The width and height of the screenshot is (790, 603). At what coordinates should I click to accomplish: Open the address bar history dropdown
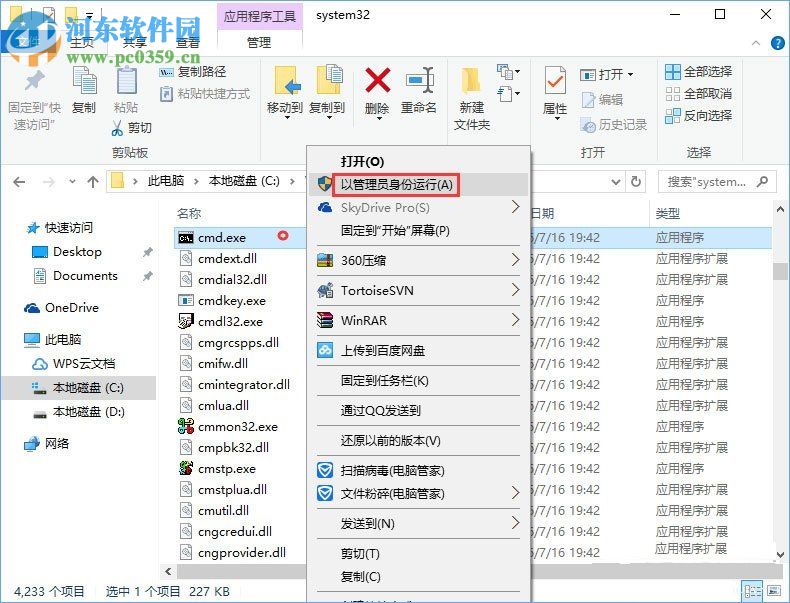[616, 182]
